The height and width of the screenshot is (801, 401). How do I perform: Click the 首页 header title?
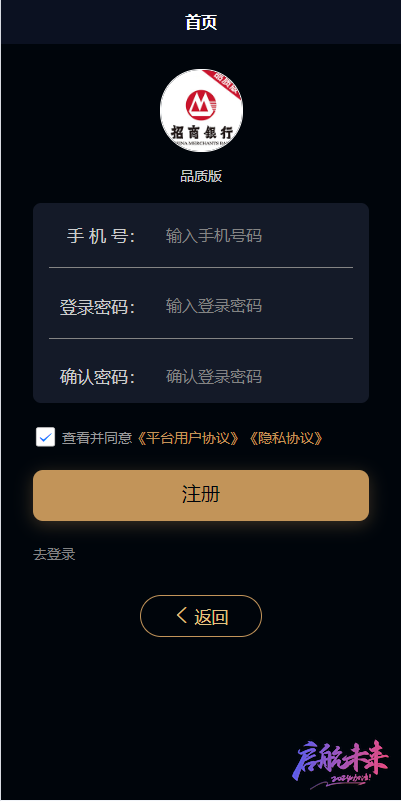coord(201,22)
